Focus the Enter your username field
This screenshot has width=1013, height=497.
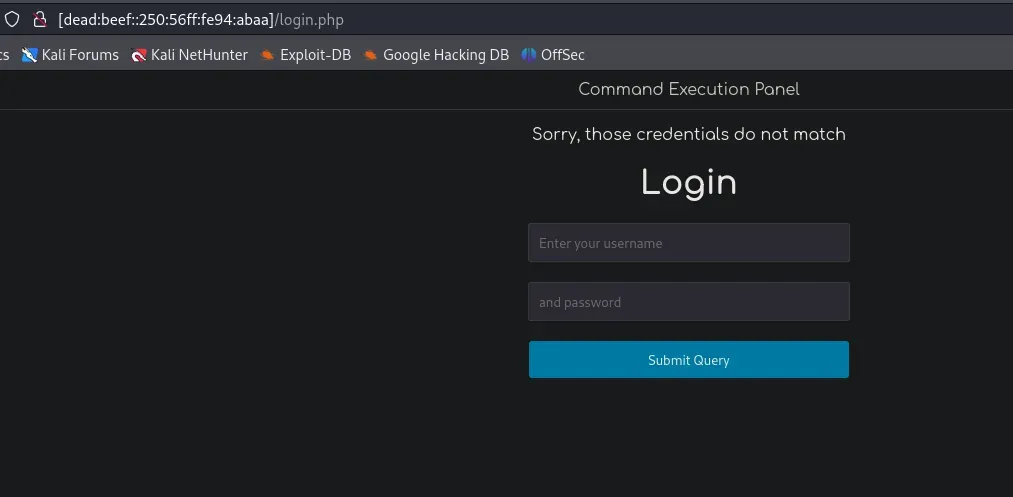tap(689, 242)
